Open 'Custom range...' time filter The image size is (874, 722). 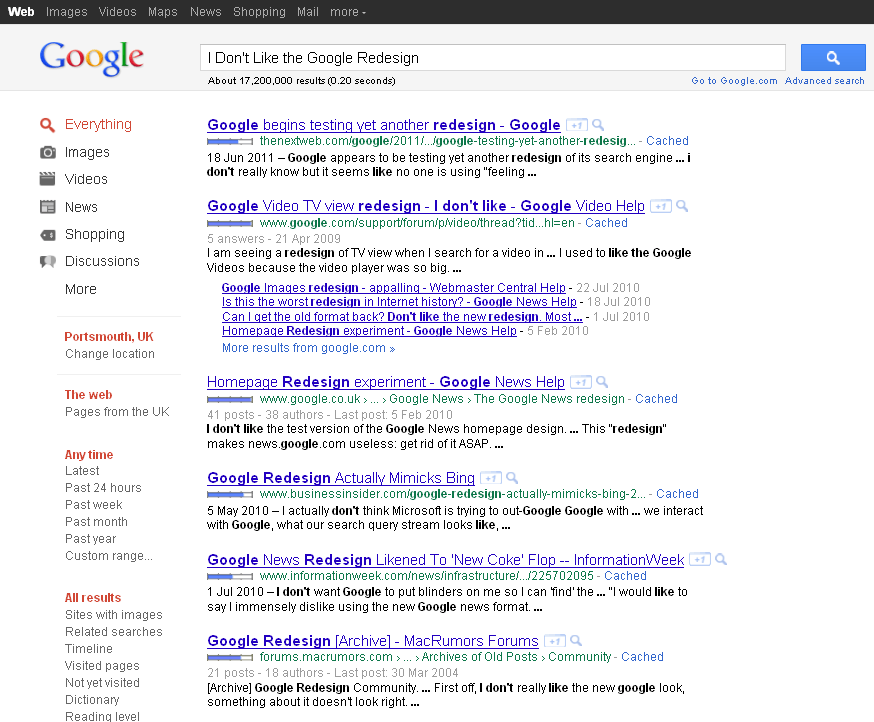pyautogui.click(x=109, y=556)
